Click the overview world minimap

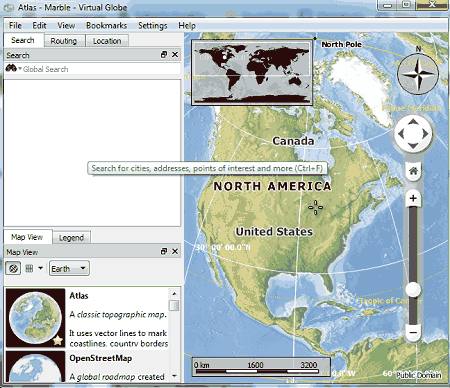[x=252, y=72]
